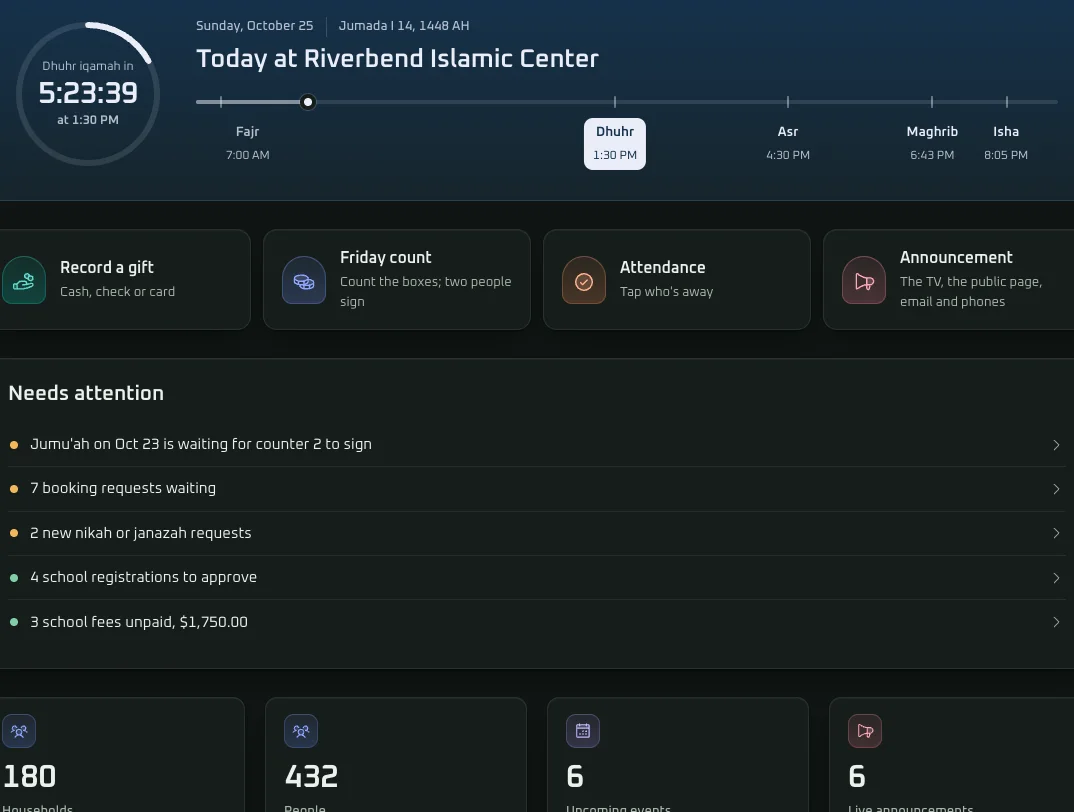
Task: Click the Dhuhr iqamah countdown ring
Action: (x=88, y=94)
